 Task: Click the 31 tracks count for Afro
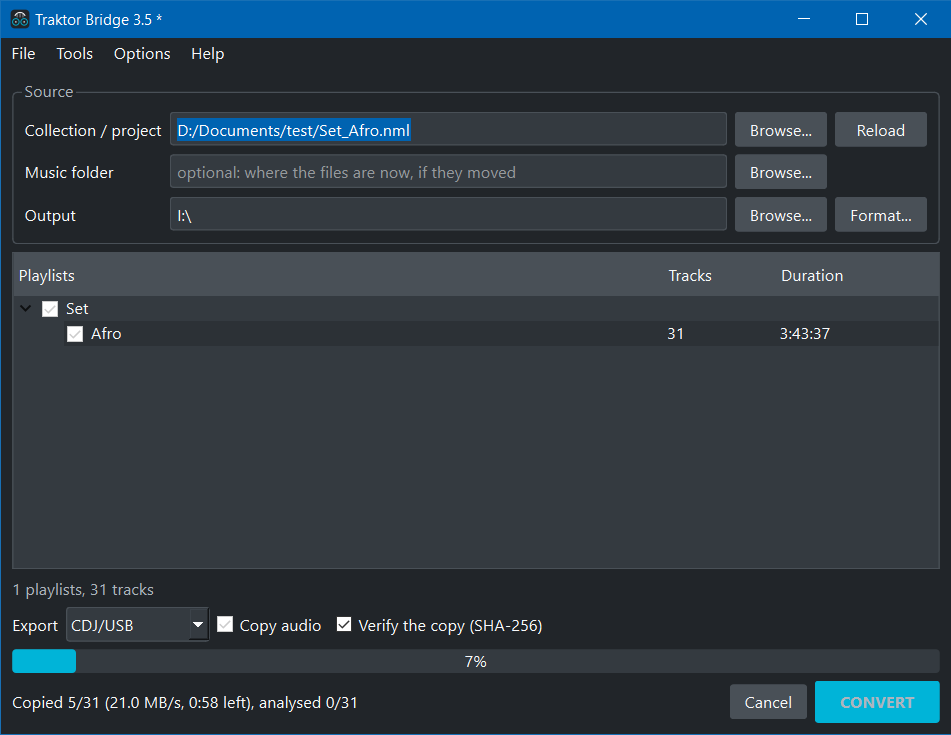click(x=676, y=334)
